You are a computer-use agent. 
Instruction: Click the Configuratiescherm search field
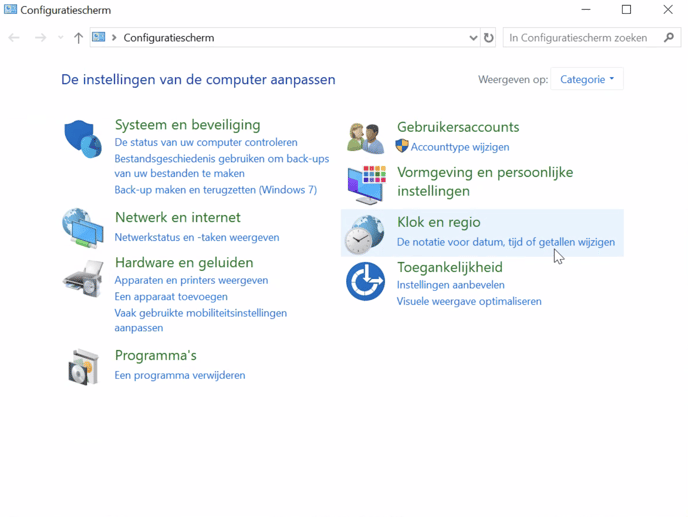(583, 38)
